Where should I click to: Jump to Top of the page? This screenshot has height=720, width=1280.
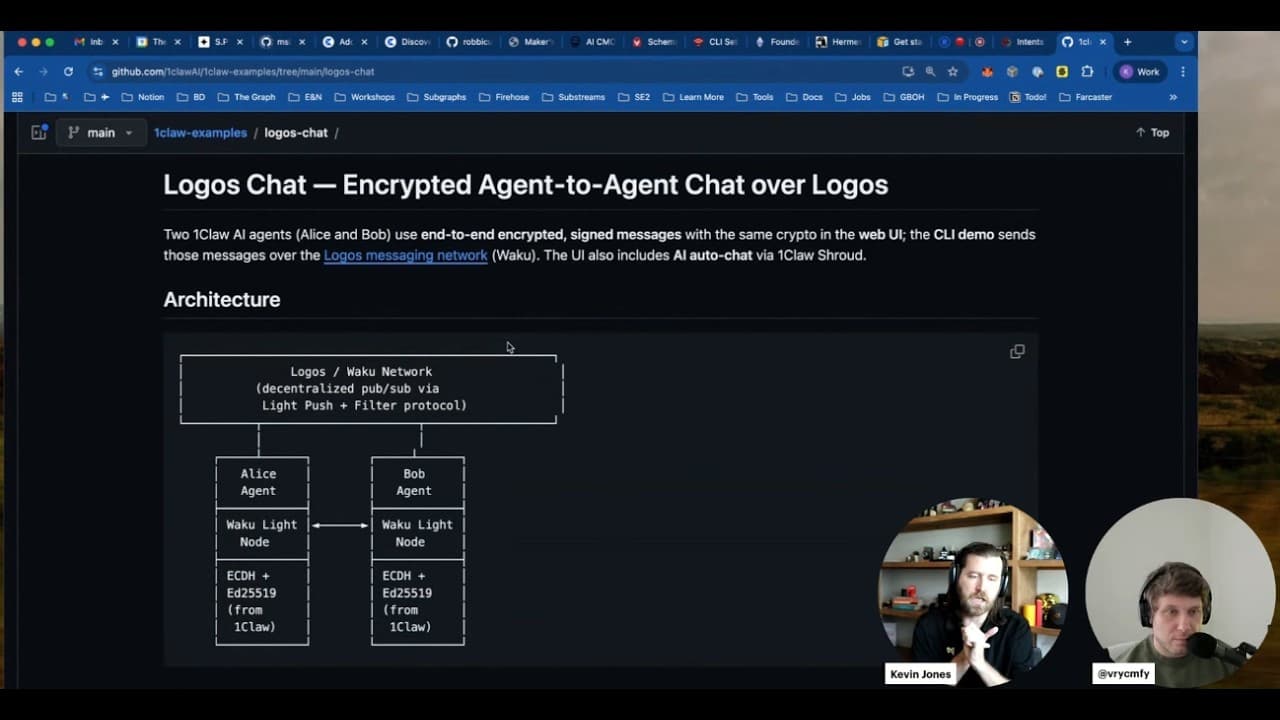(1152, 132)
